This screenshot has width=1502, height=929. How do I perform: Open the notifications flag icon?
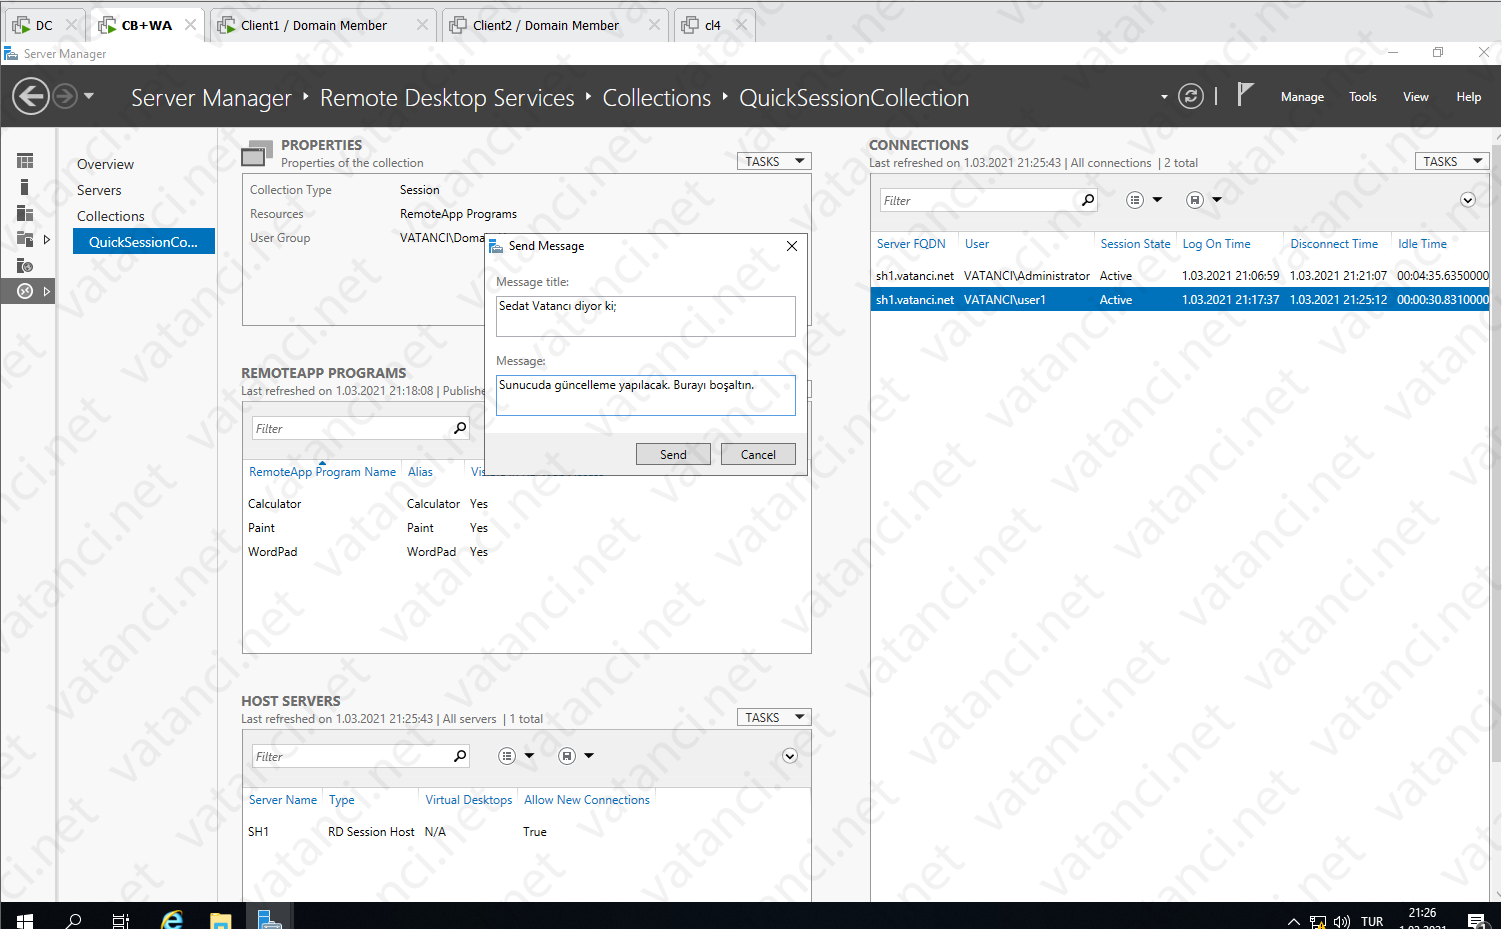click(1245, 95)
